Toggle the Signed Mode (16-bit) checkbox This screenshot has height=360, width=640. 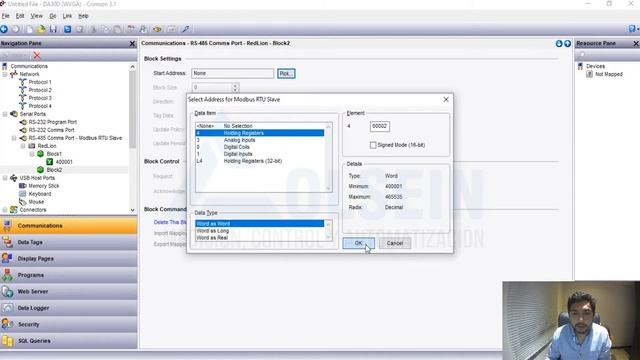point(373,145)
